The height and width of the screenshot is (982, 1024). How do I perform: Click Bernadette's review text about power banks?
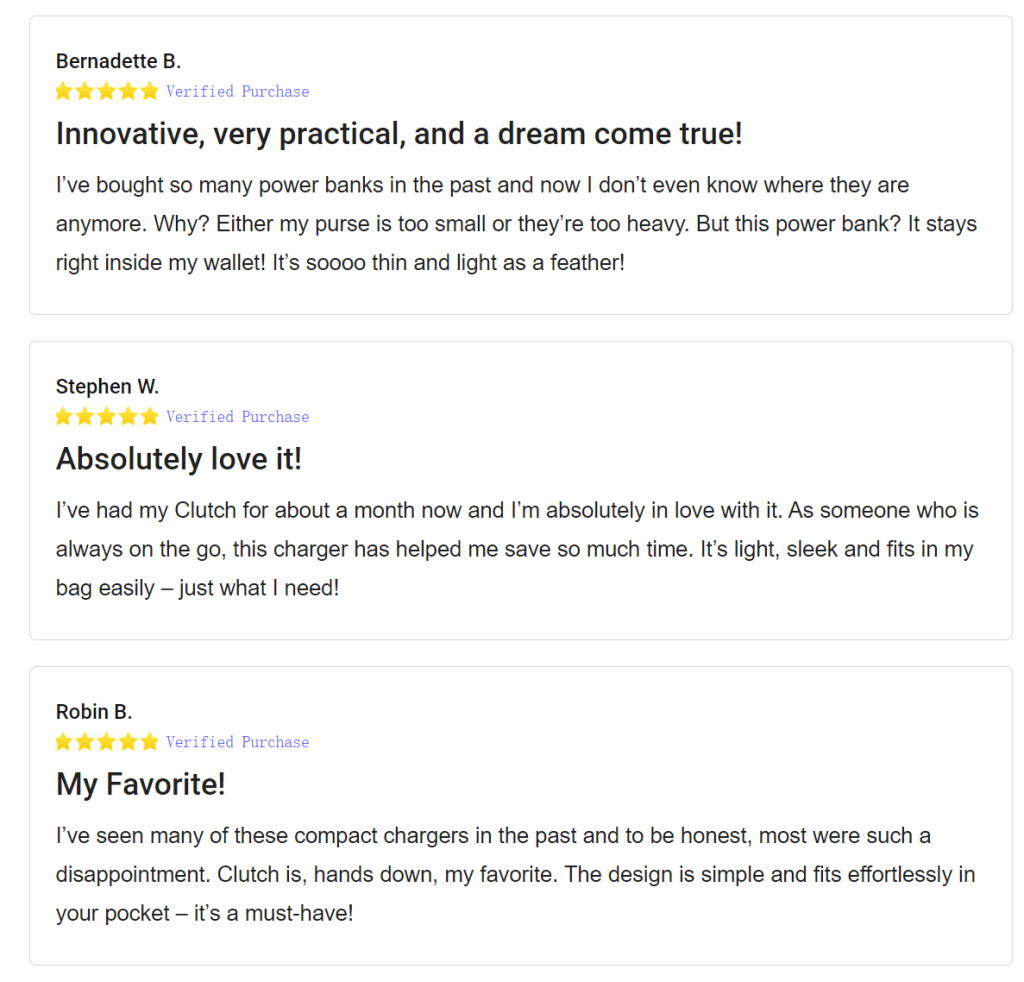[x=516, y=223]
